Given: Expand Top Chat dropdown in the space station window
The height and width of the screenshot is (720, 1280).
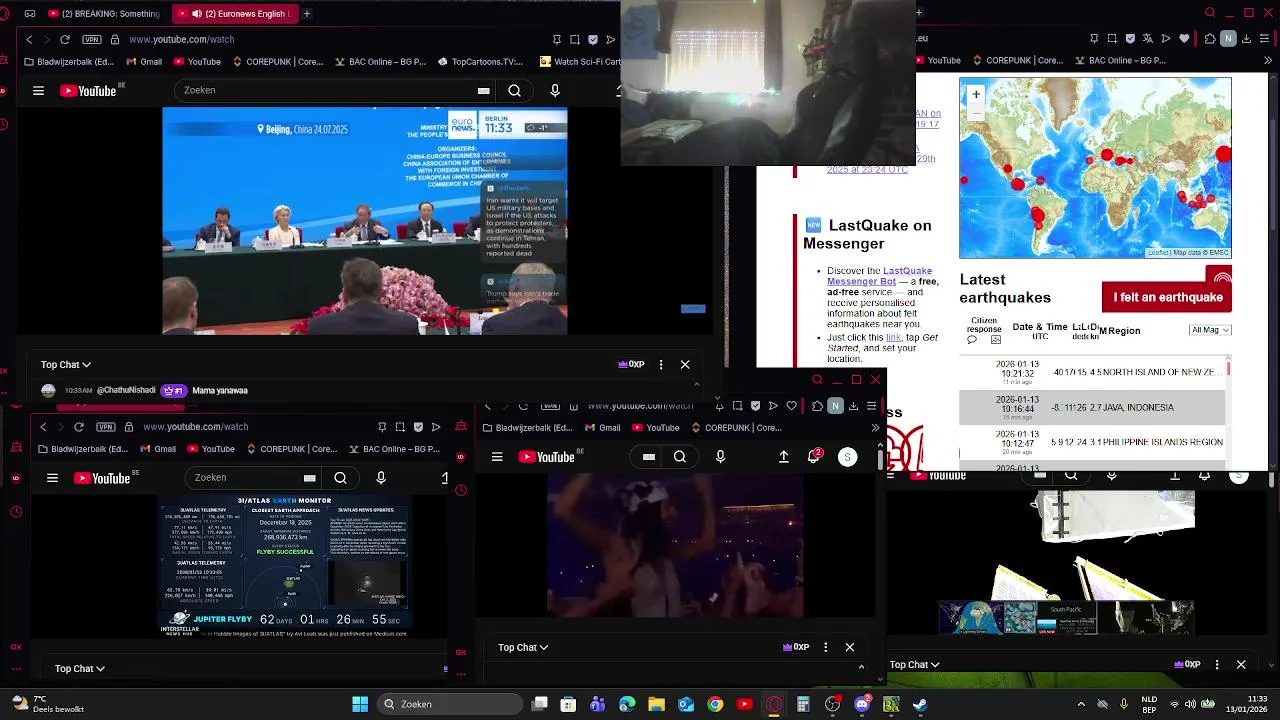Looking at the screenshot, I should [915, 665].
